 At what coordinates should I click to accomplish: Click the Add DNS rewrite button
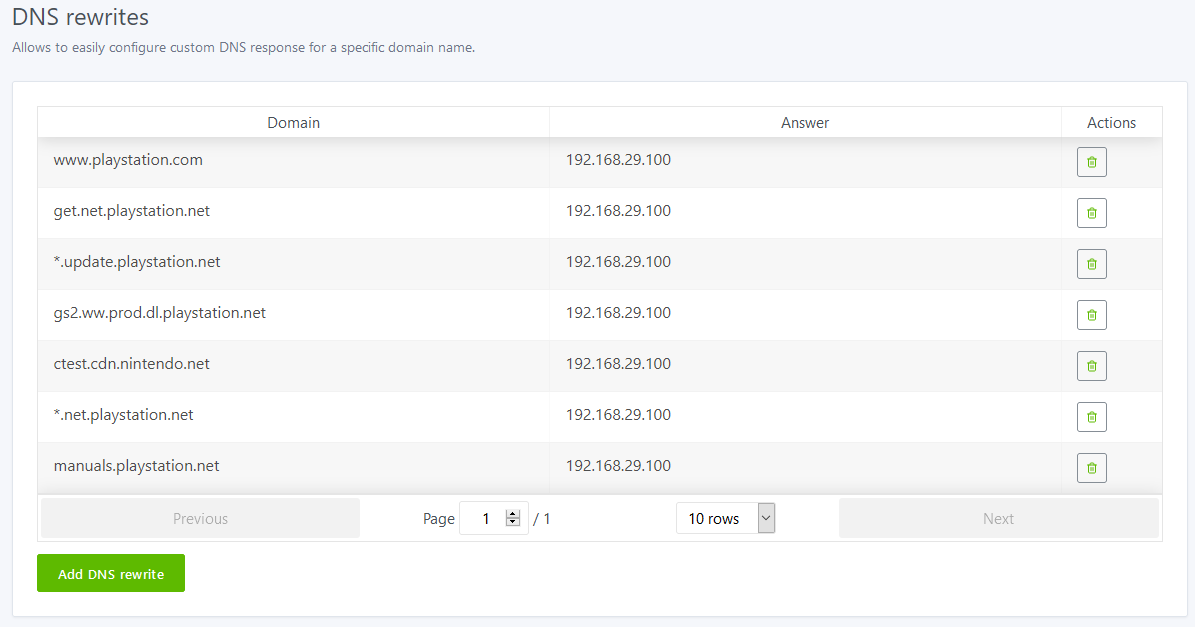click(111, 574)
